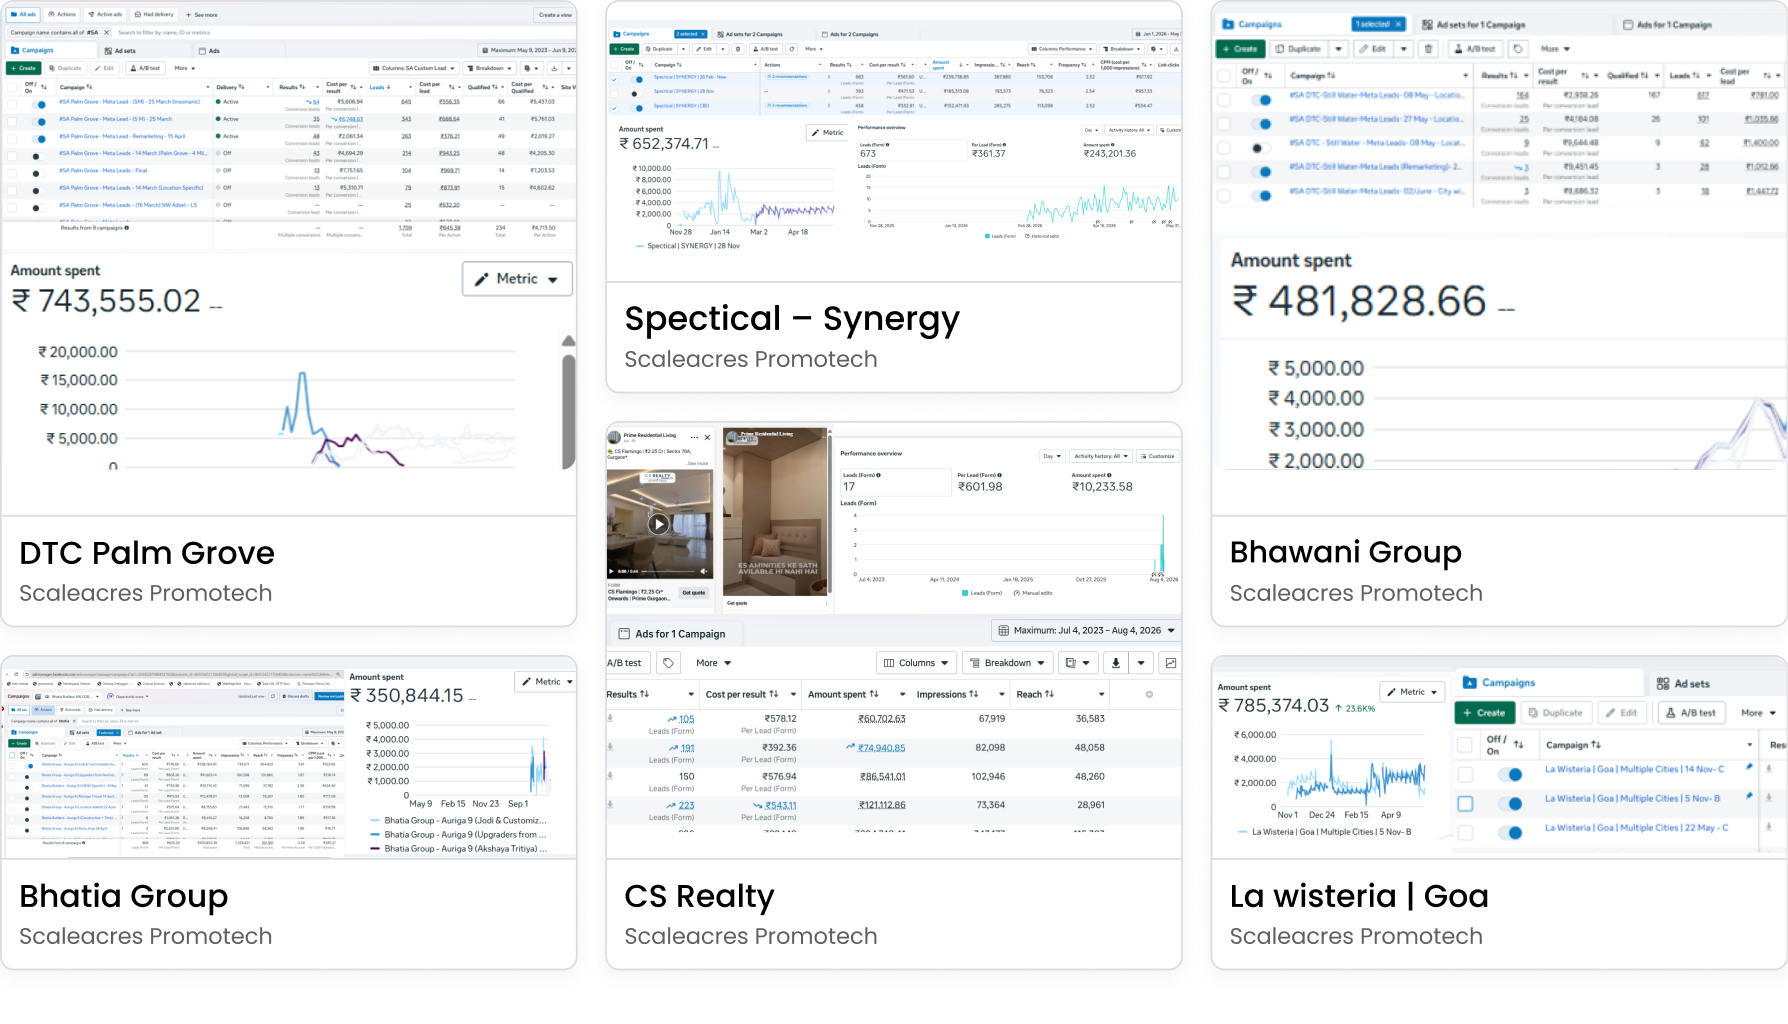This screenshot has width=1788, height=1024.
Task: Click the A/B test button in La wisteria card
Action: coord(1691,713)
